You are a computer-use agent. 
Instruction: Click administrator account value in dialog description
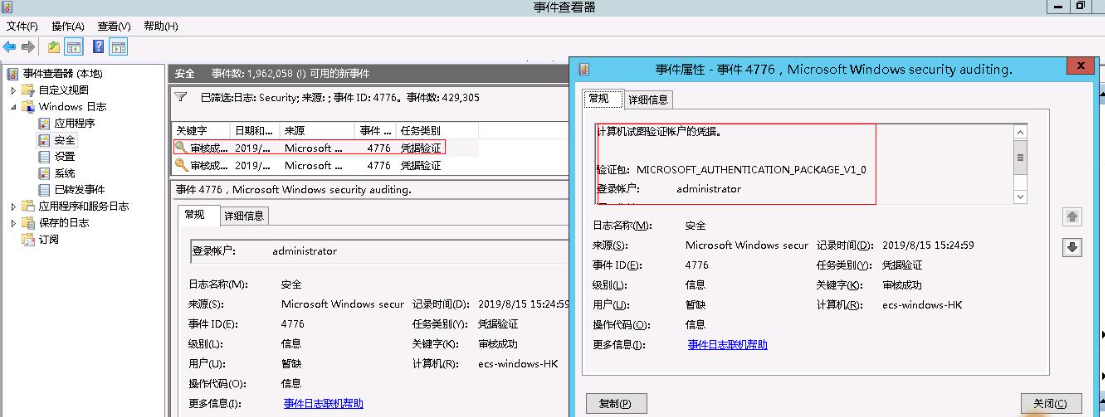tap(708, 189)
